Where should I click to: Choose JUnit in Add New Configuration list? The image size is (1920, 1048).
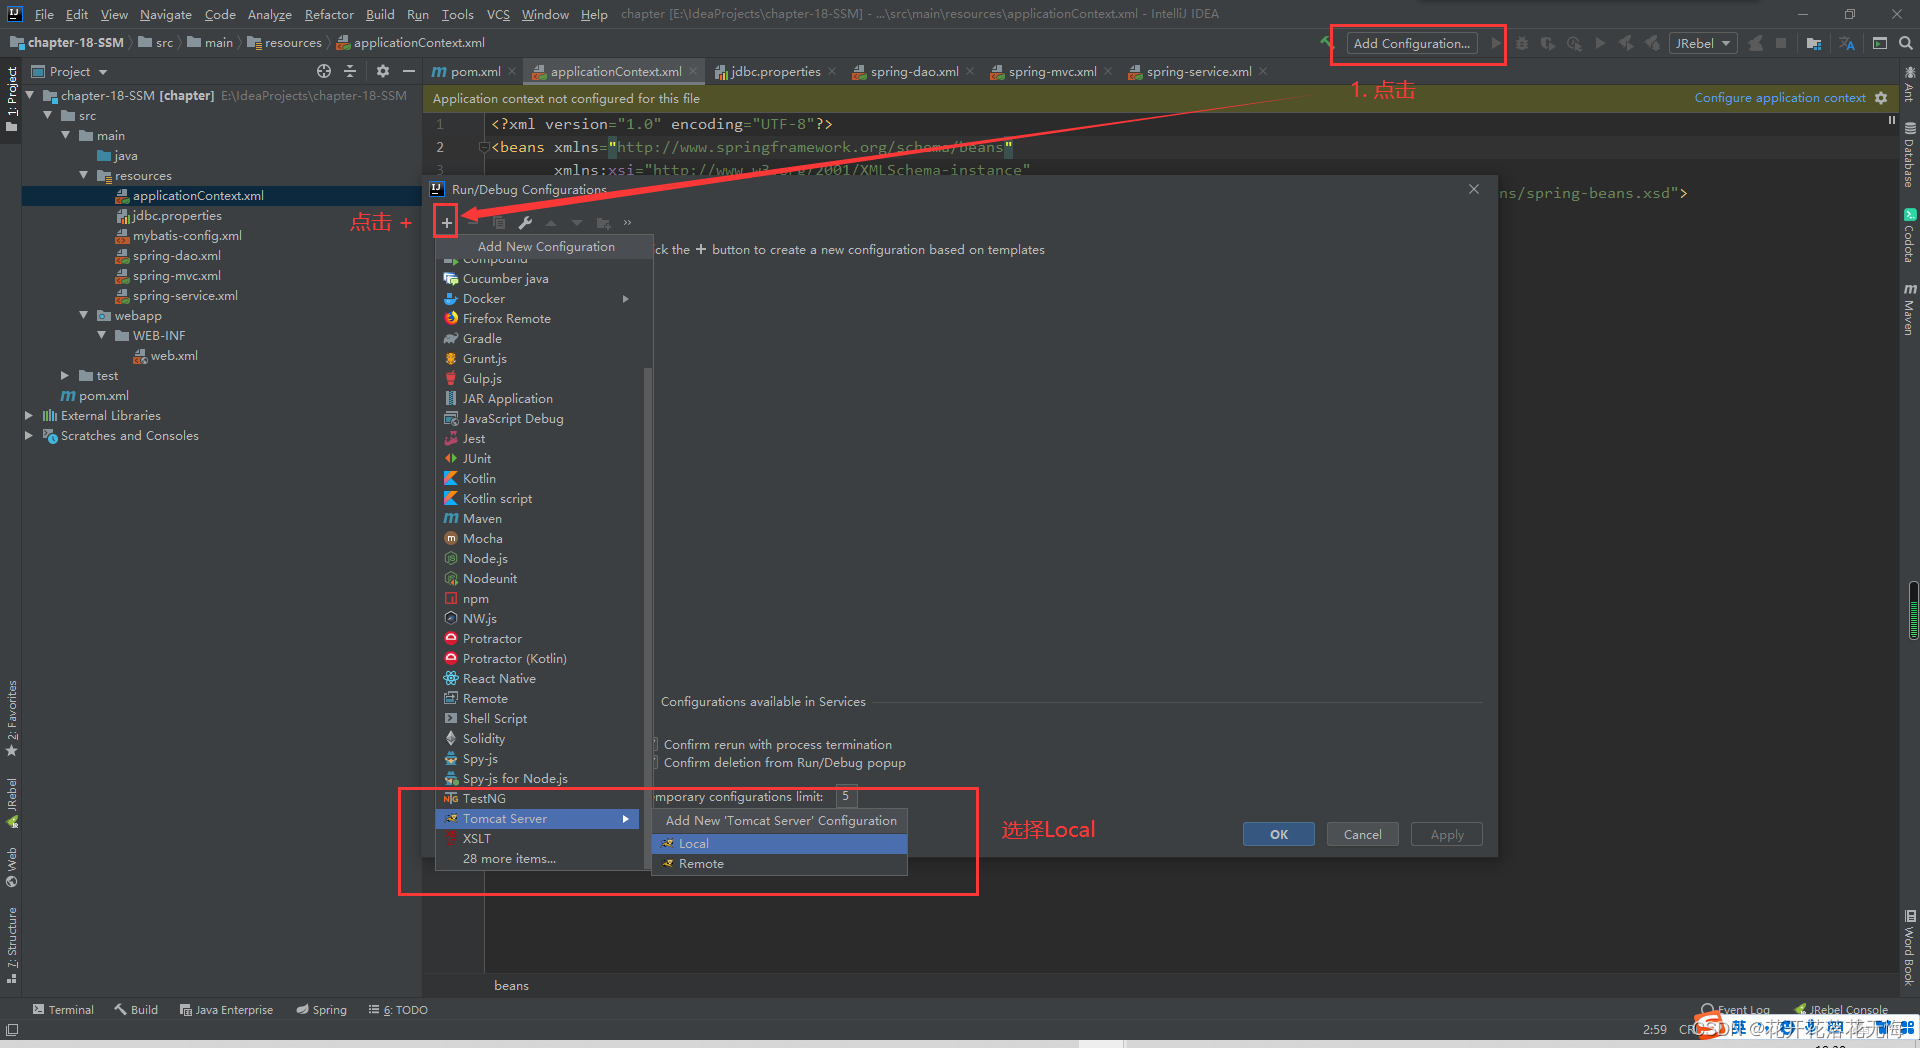537,459
